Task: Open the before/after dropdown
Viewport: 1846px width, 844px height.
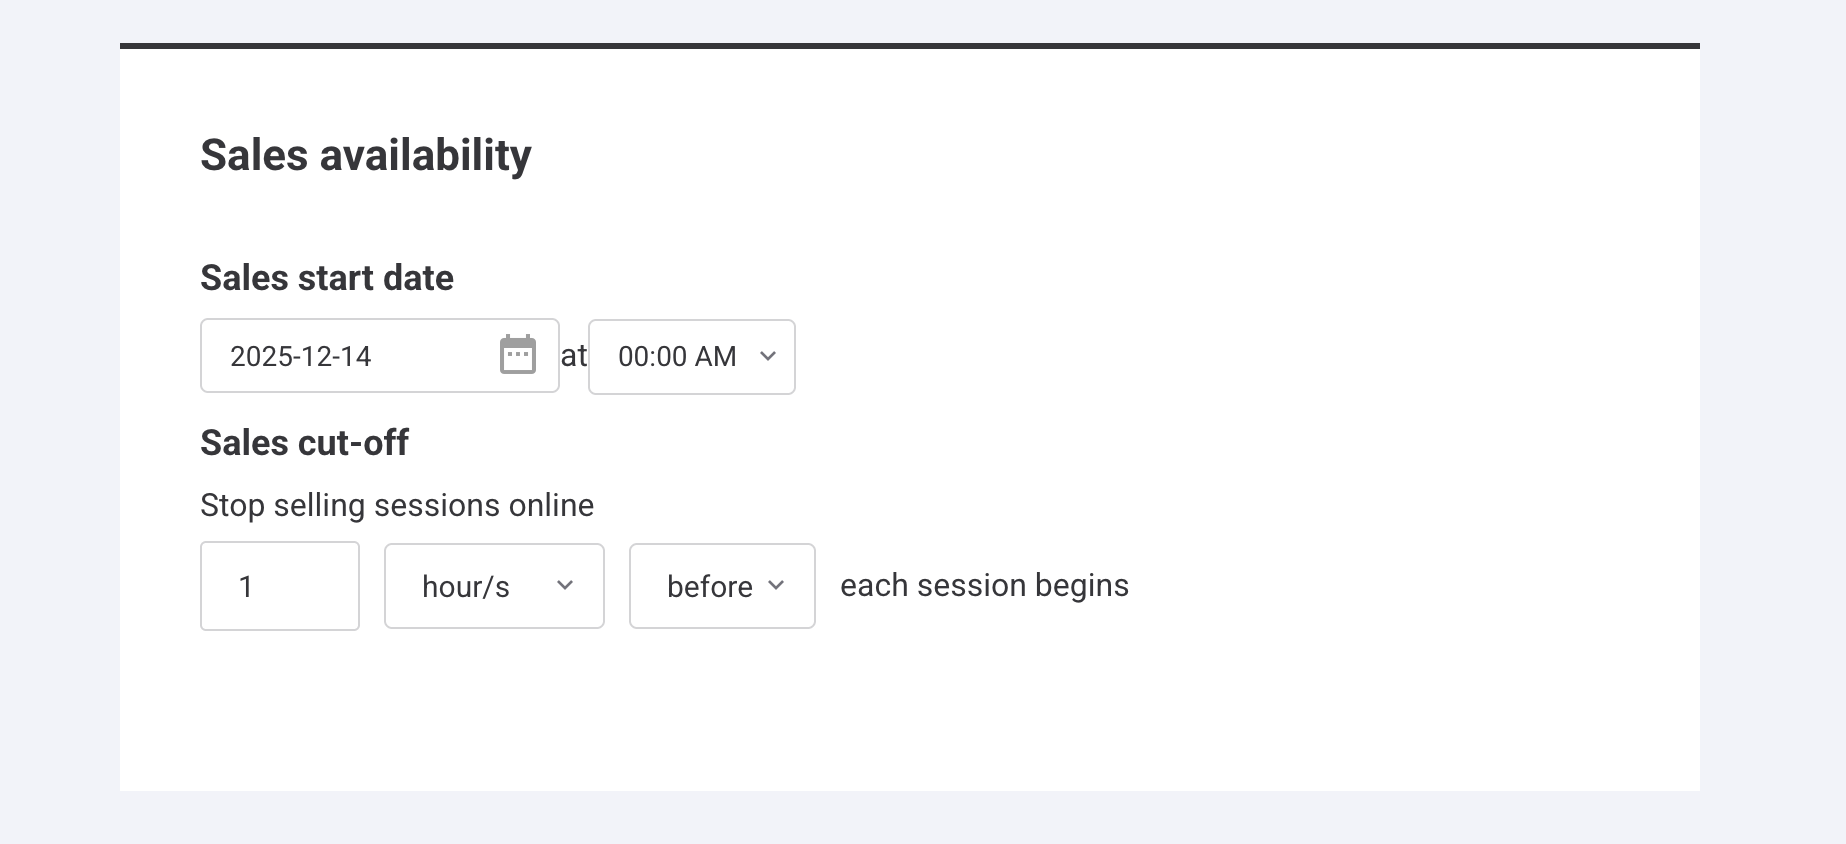Action: pyautogui.click(x=722, y=586)
